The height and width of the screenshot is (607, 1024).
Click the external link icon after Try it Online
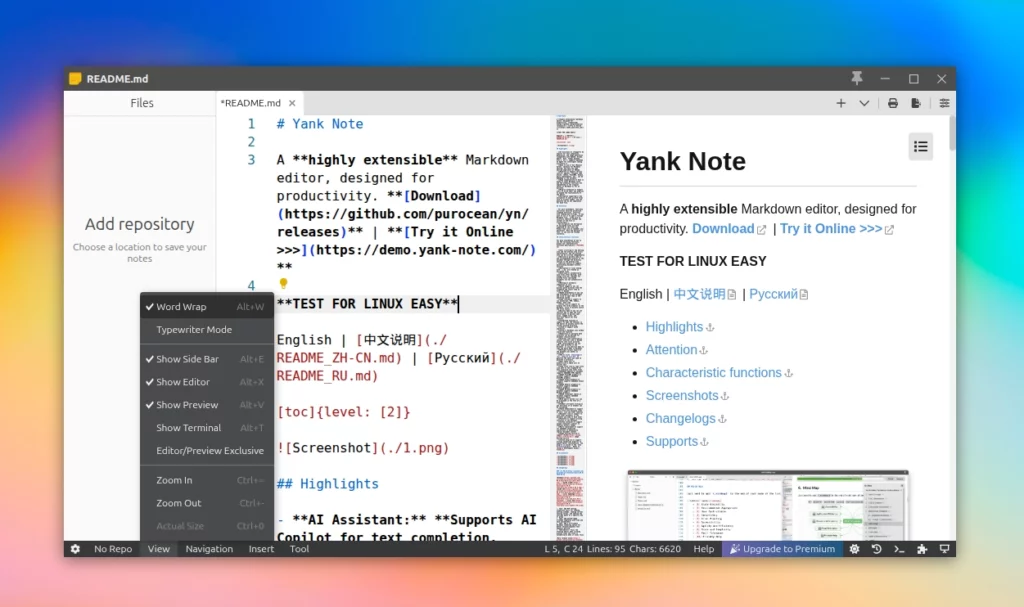click(889, 229)
